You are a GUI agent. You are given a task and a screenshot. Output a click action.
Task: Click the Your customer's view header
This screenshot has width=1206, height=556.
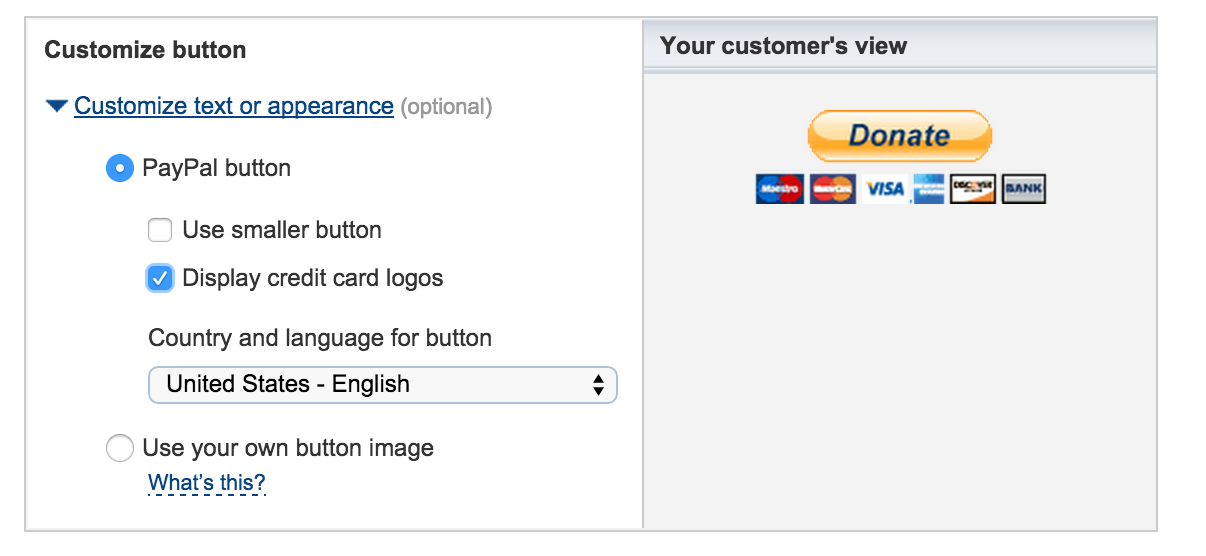[x=783, y=45]
